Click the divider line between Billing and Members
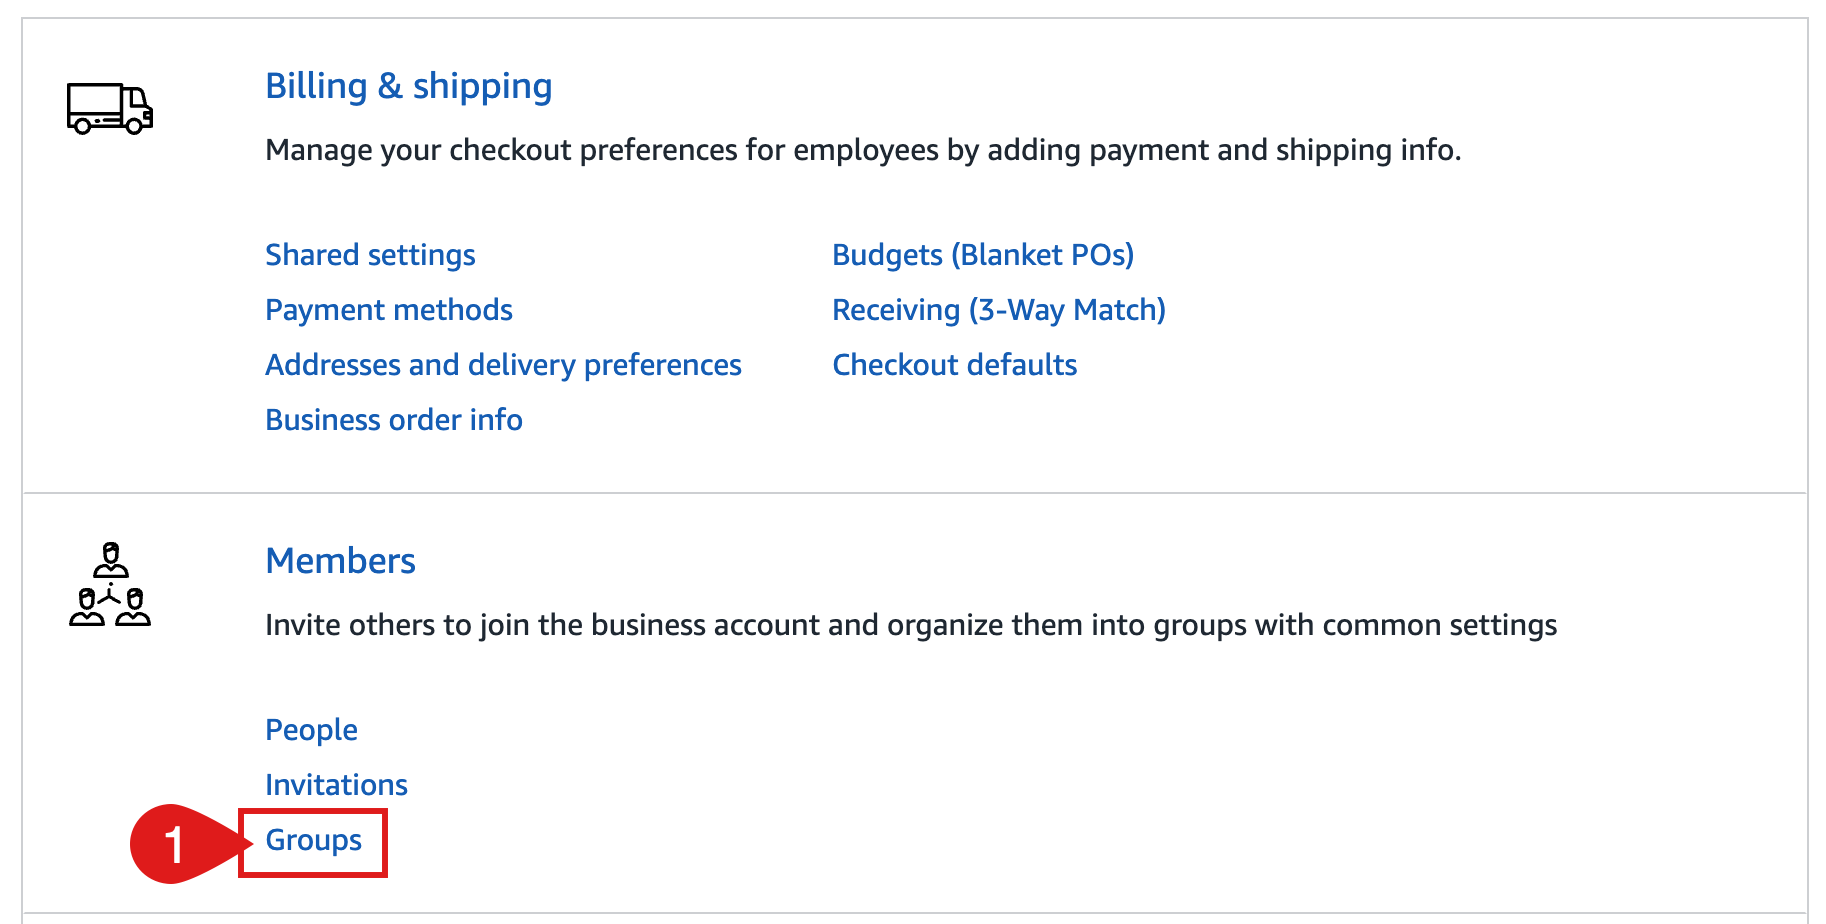This screenshot has width=1826, height=924. 915,493
